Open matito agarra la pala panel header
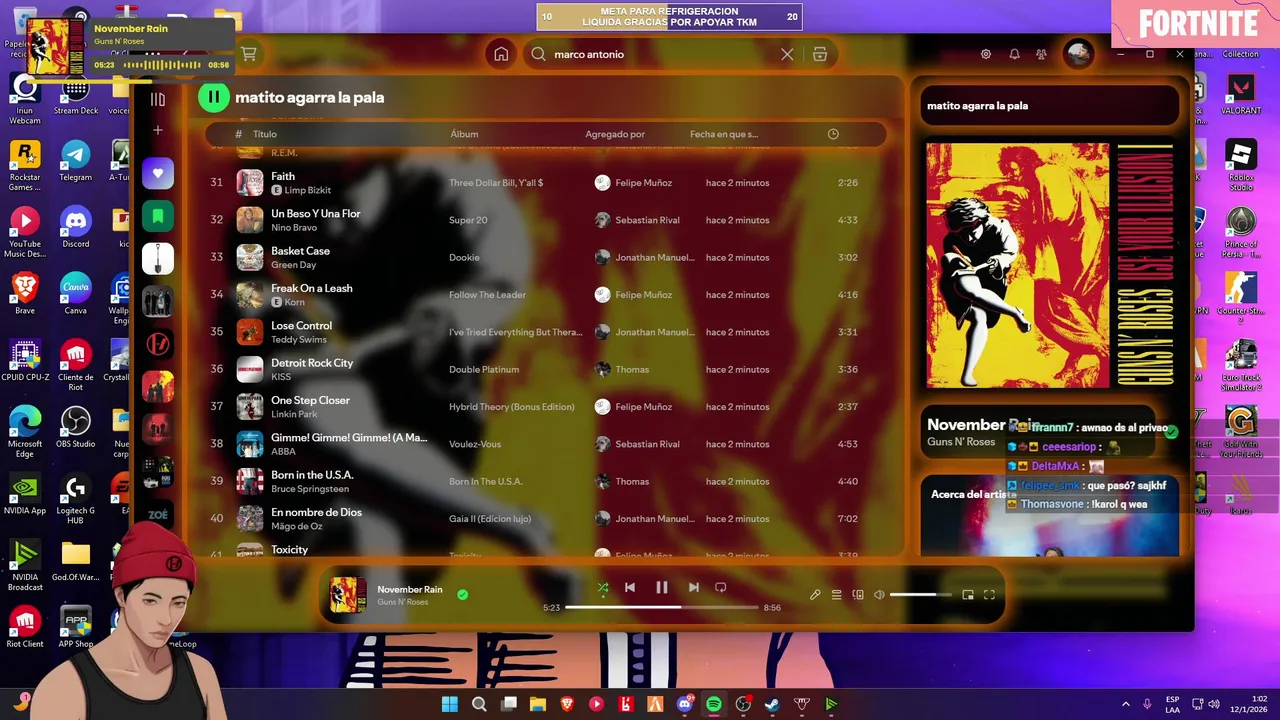The width and height of the screenshot is (1280, 720). pos(977,105)
